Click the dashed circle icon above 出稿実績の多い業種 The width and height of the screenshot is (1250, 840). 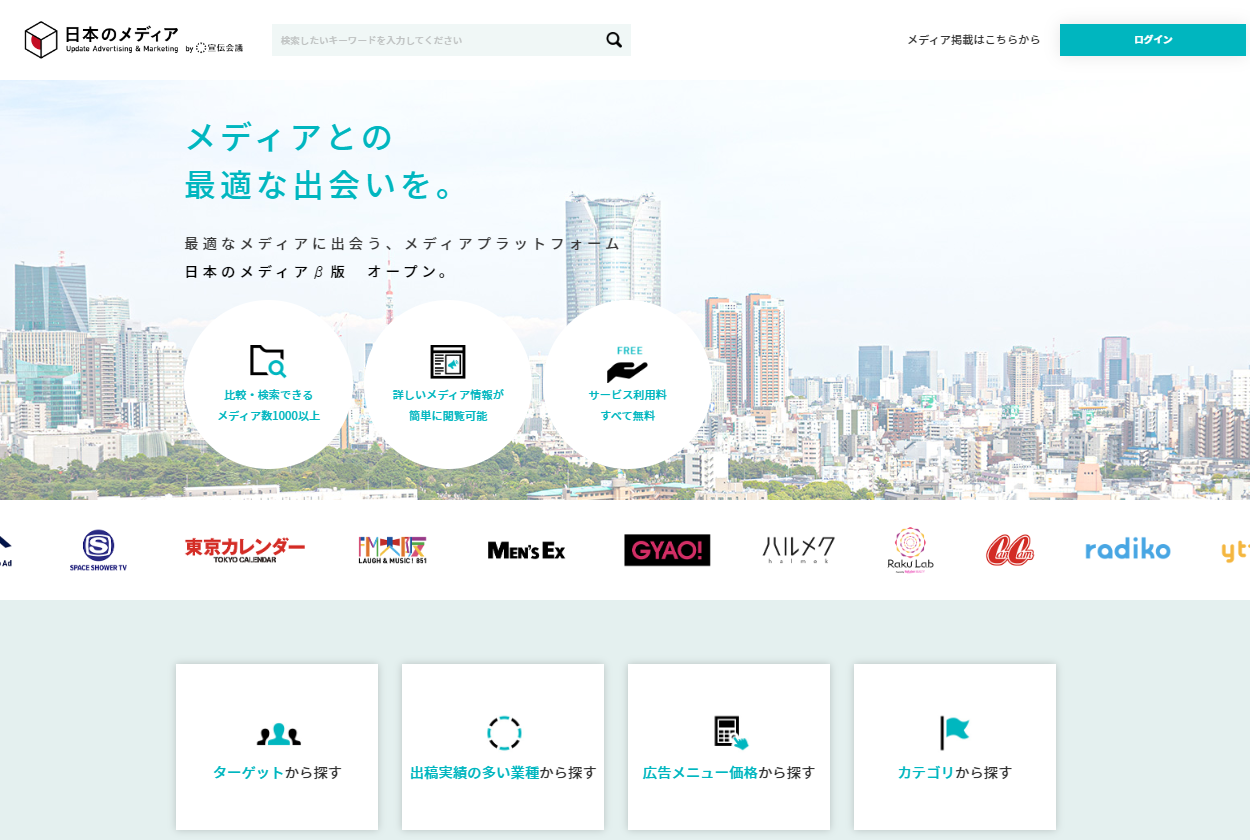[503, 731]
